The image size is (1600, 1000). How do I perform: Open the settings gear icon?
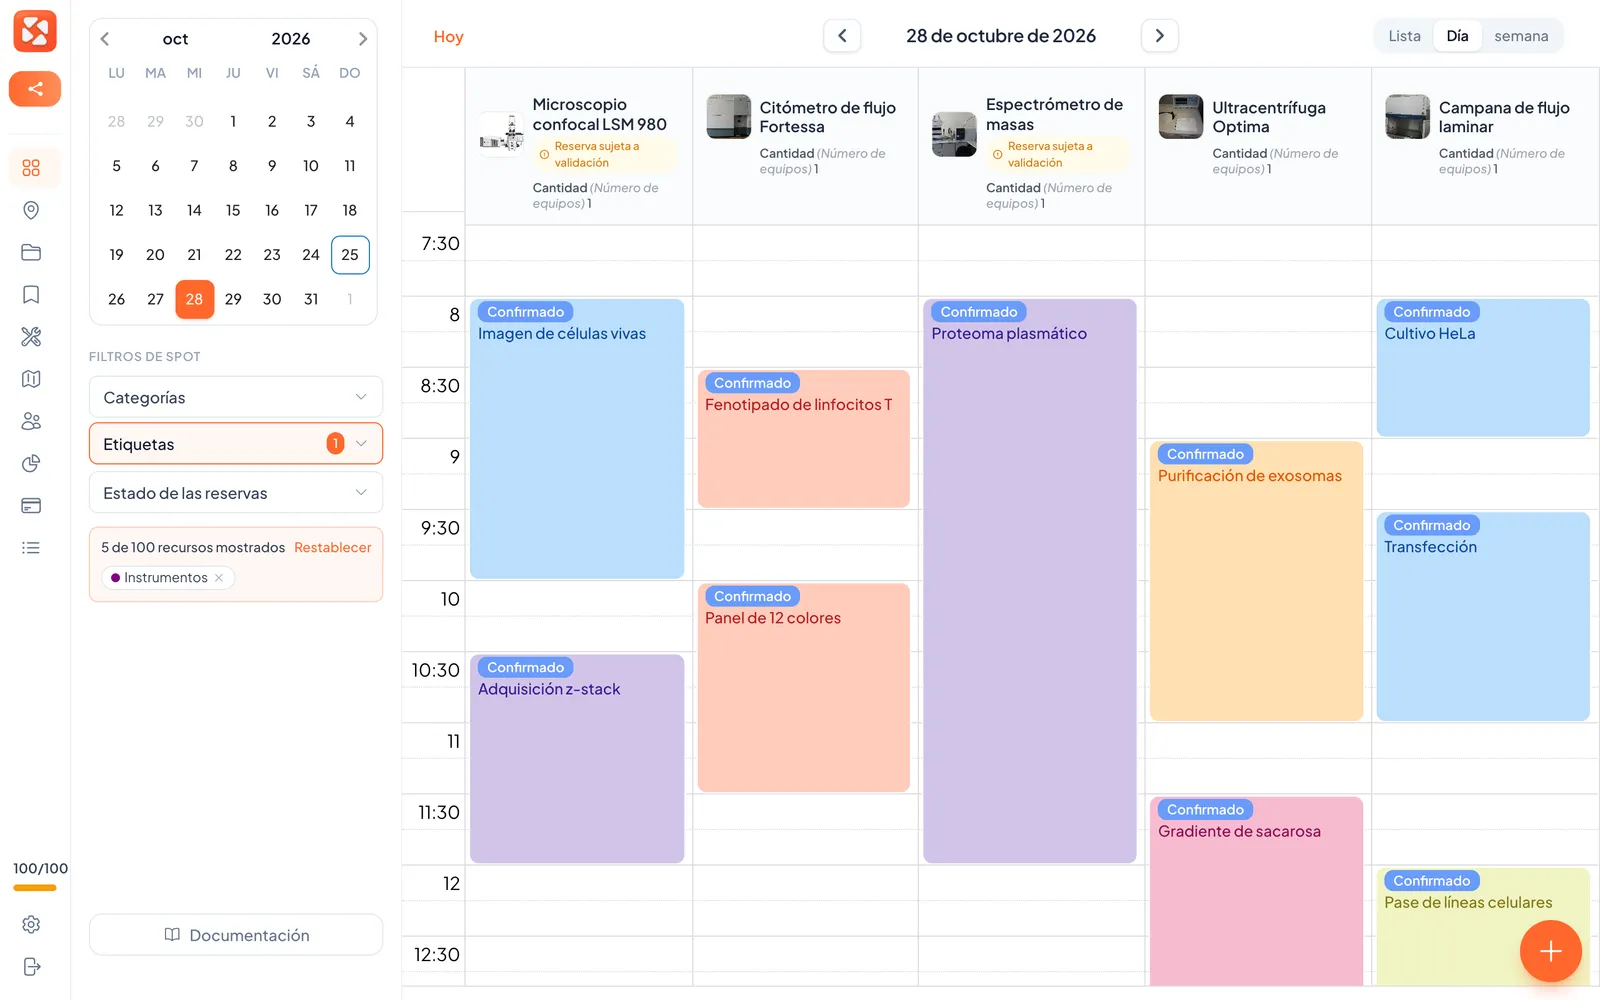coord(31,924)
